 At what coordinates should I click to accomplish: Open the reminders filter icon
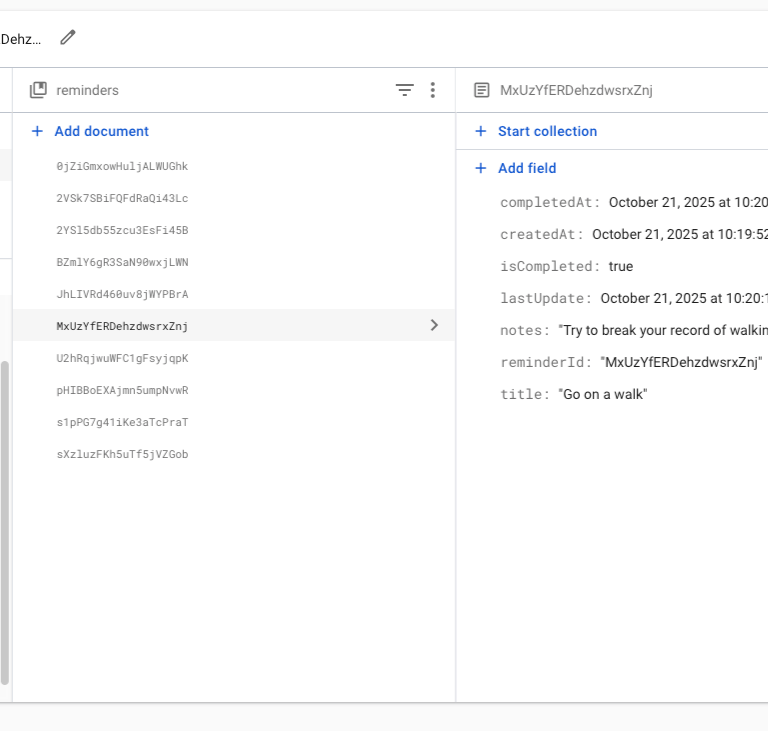point(404,90)
